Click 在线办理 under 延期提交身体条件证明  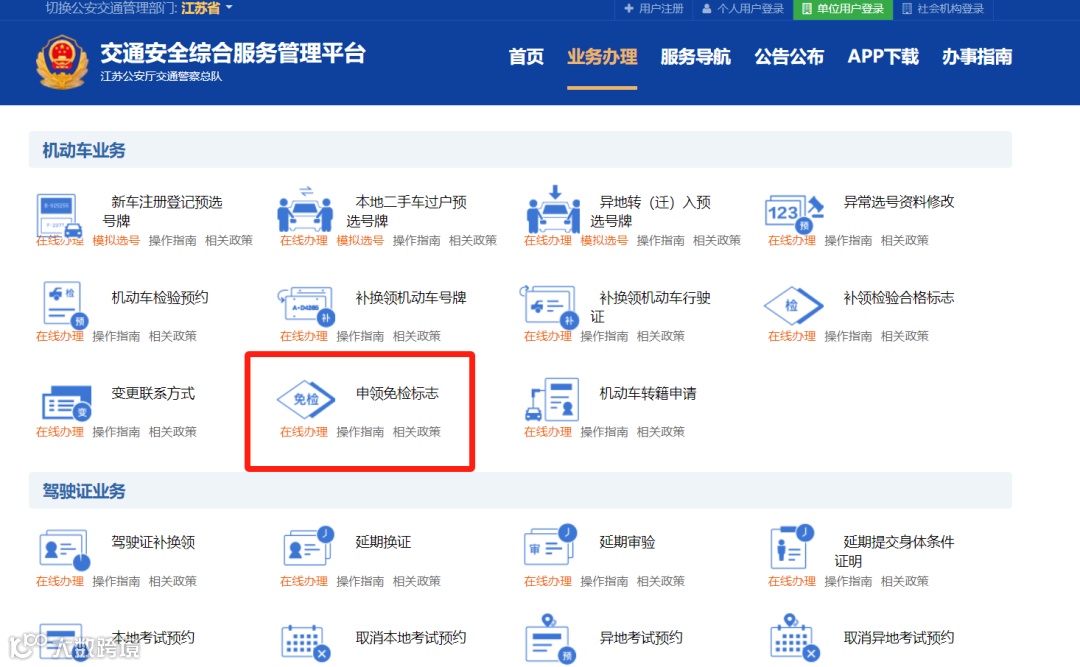pyautogui.click(x=791, y=582)
